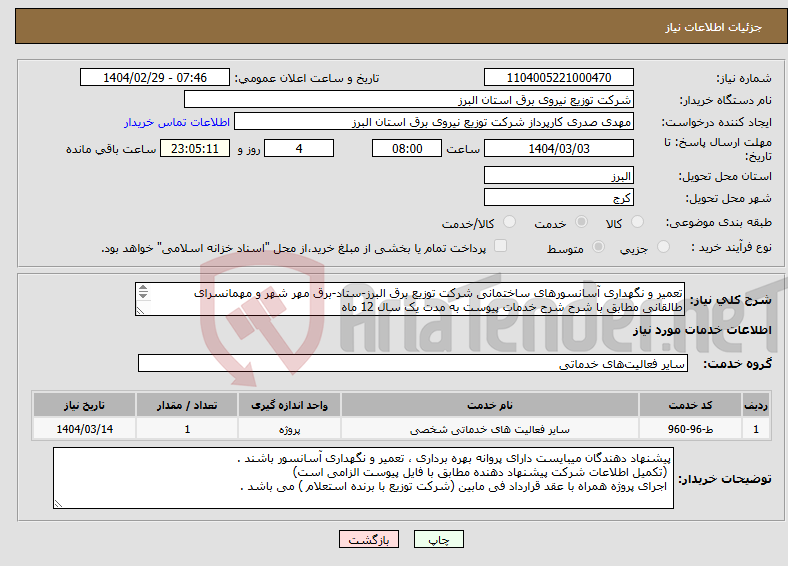Click the شهر محل تحویل field کرج
This screenshot has height=566, width=788.
click(x=558, y=198)
